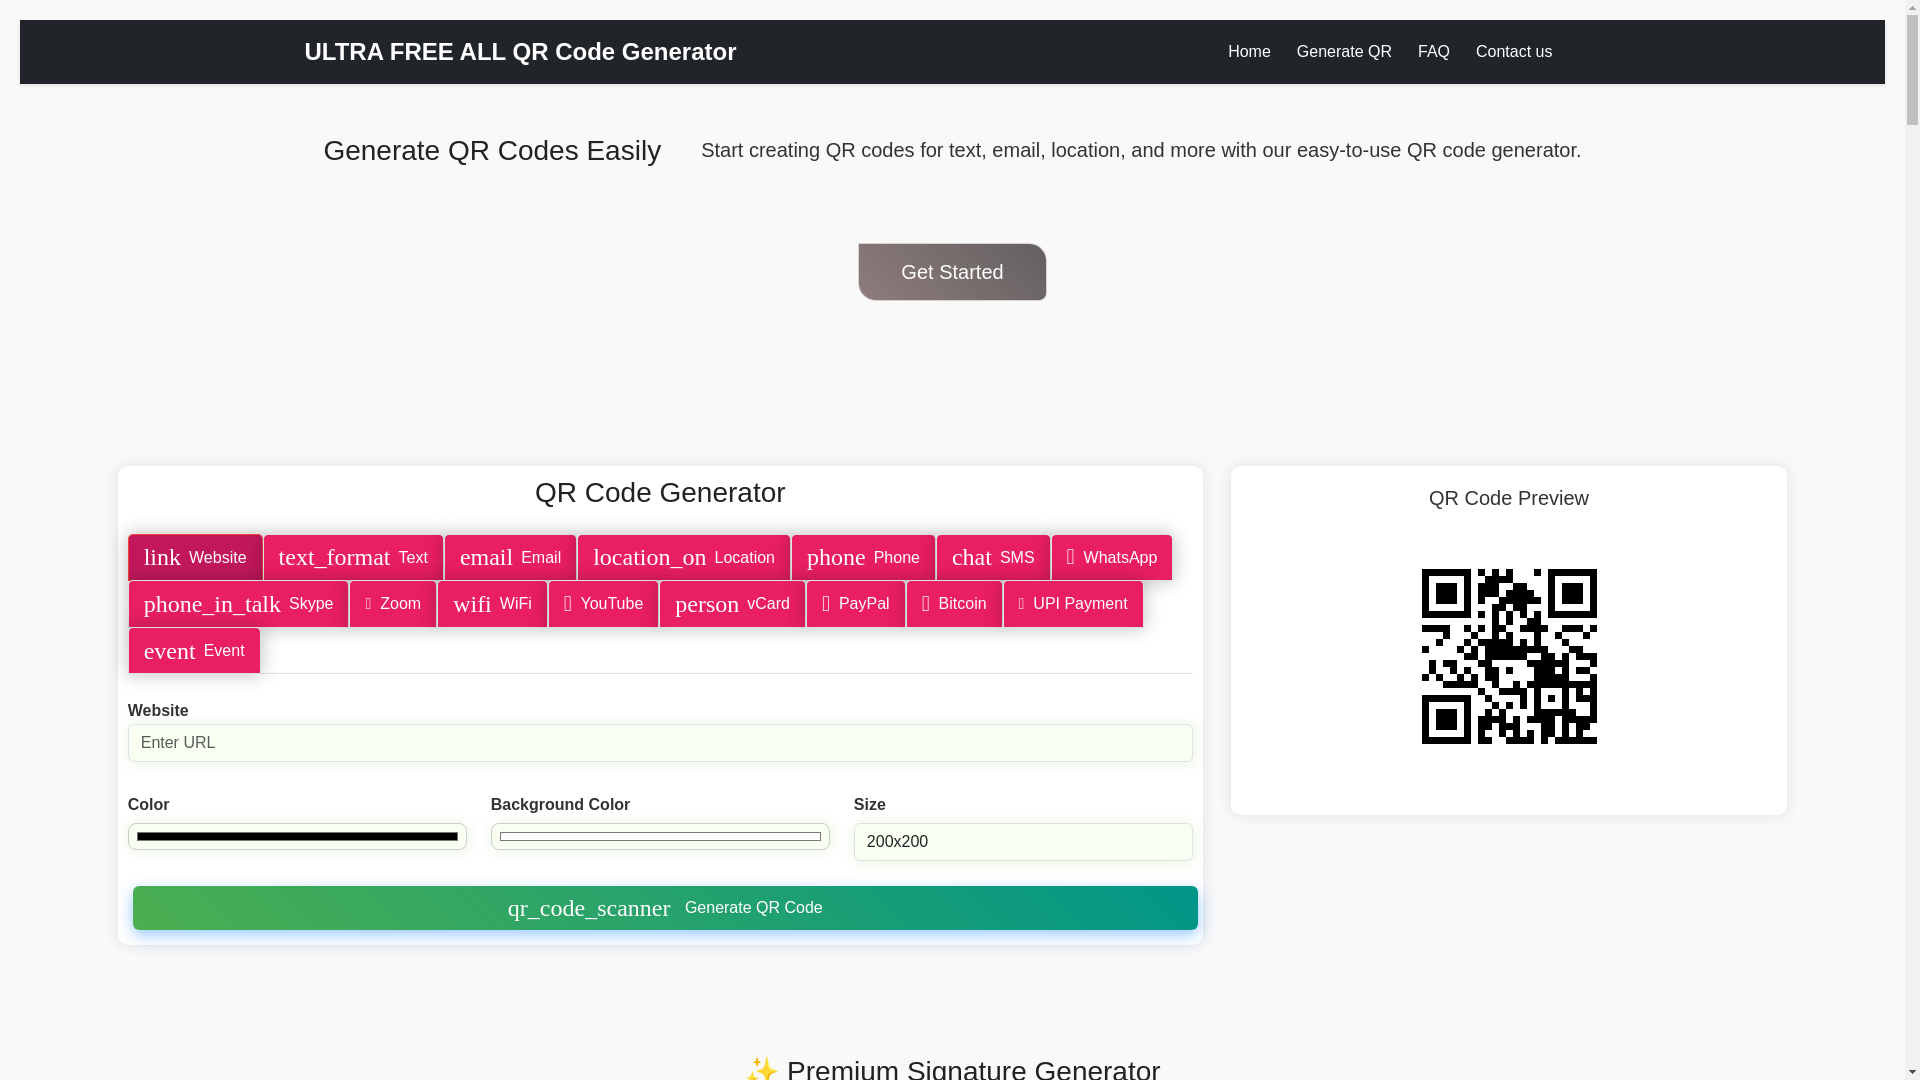Open the Email QR type tab

pyautogui.click(x=510, y=557)
